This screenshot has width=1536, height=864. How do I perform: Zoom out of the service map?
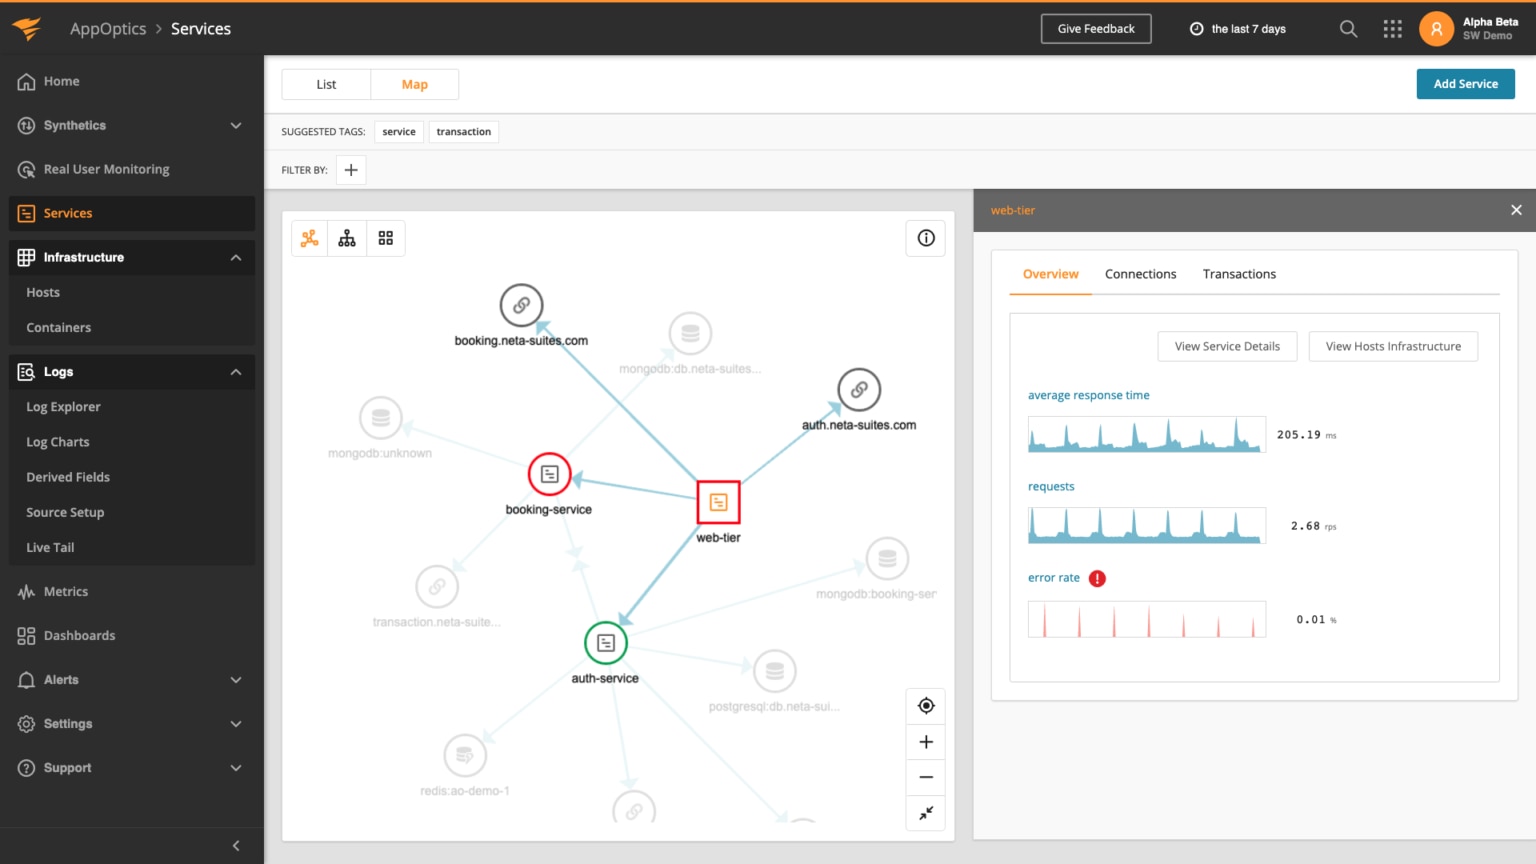point(925,777)
